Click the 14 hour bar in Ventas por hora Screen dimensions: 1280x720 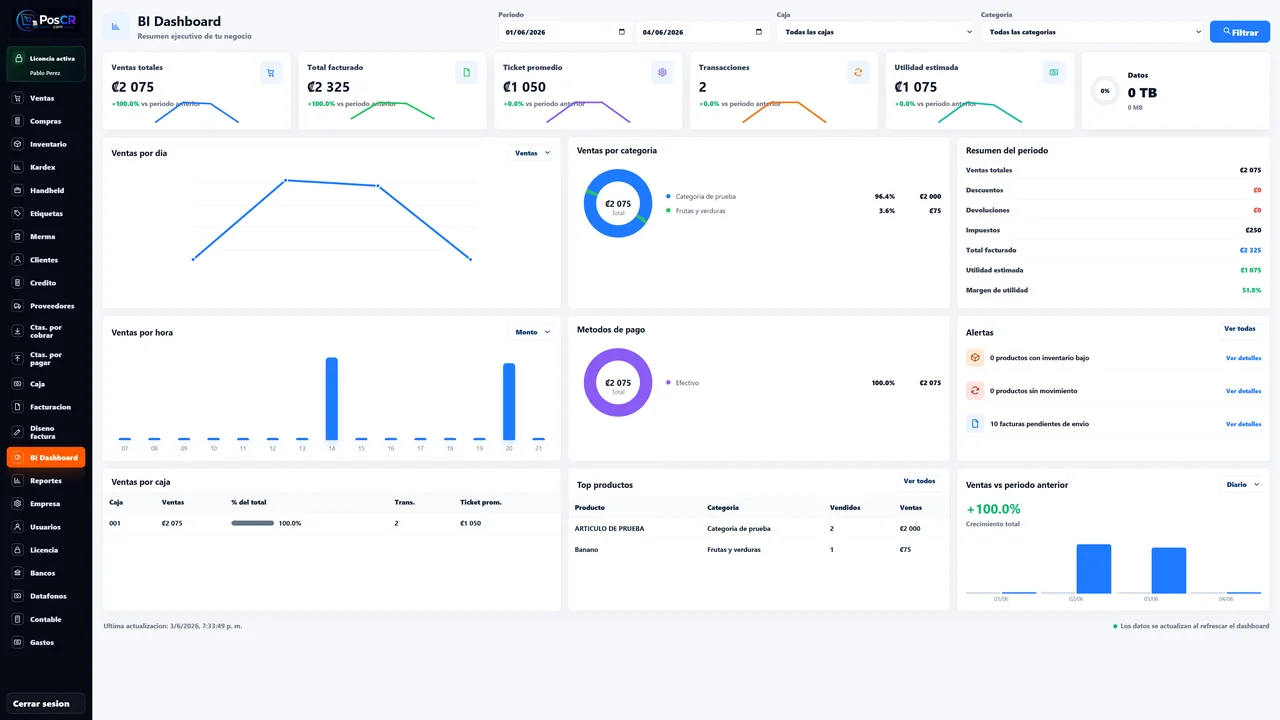(x=332, y=399)
